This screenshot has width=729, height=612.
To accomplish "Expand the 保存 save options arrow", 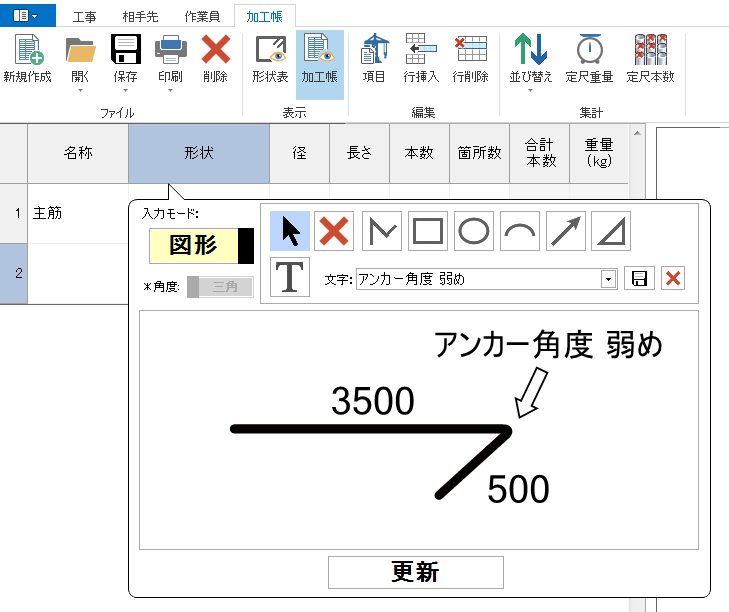I will (x=126, y=89).
